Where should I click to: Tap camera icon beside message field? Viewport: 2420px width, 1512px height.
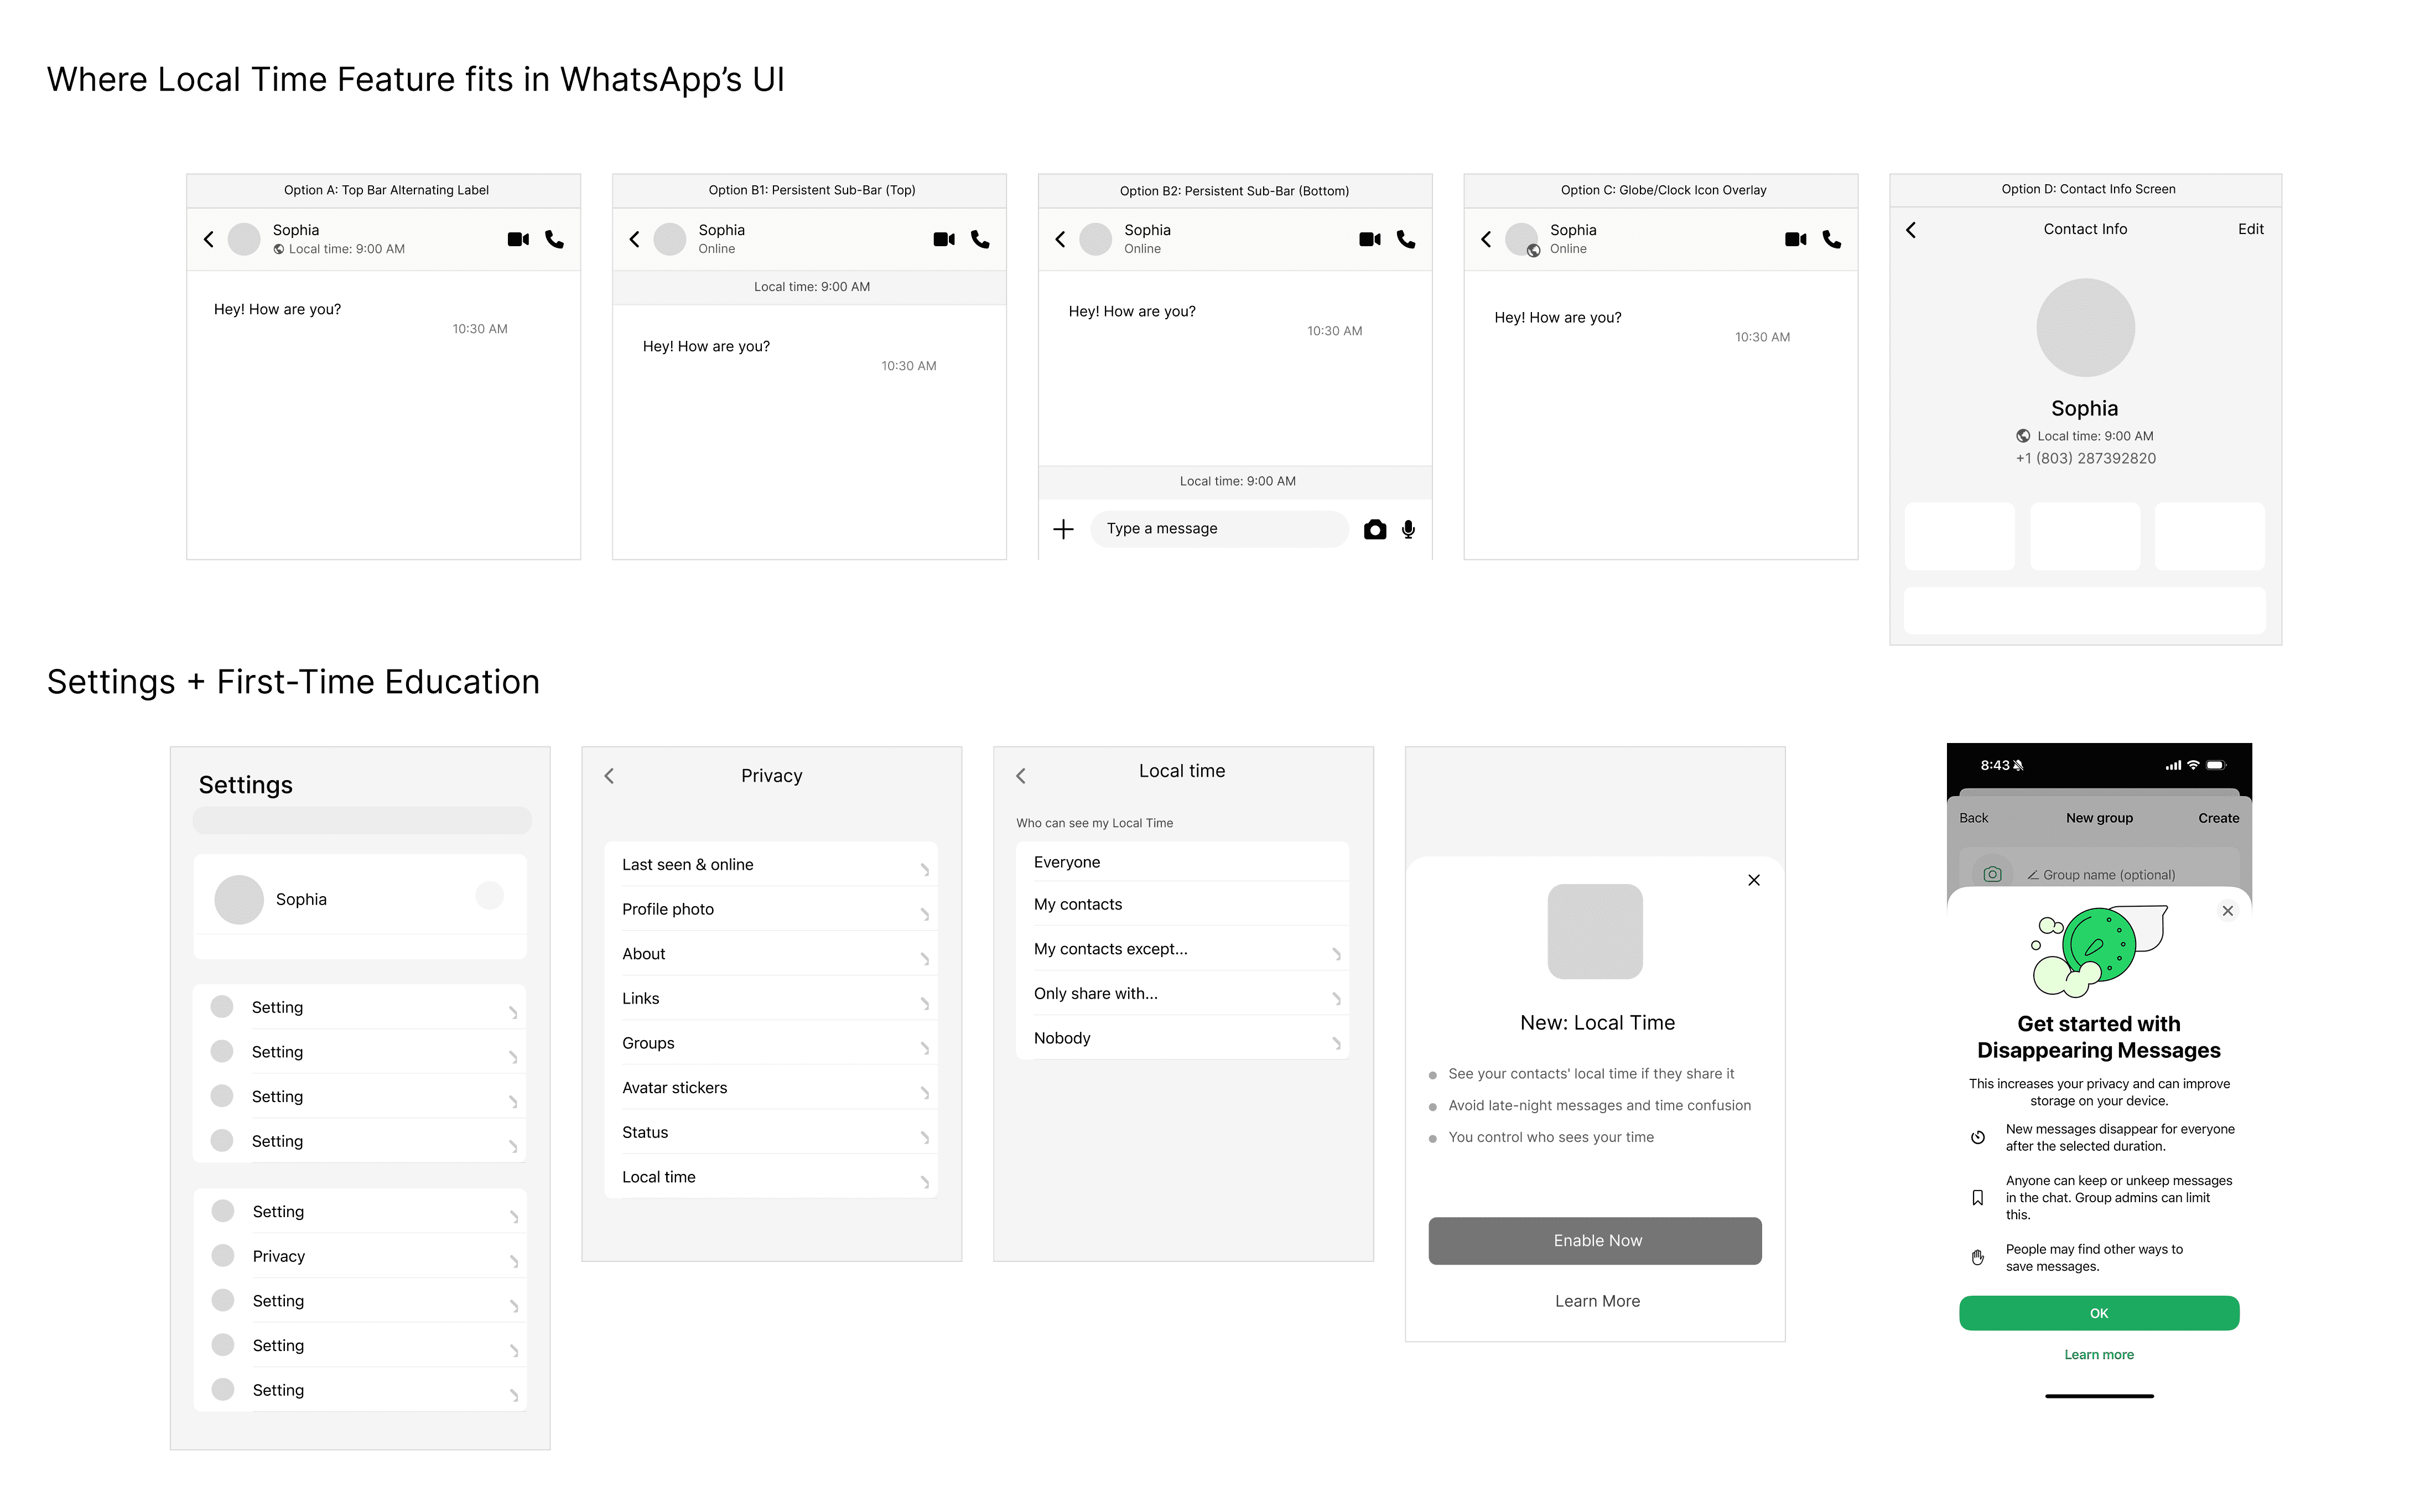(x=1375, y=529)
